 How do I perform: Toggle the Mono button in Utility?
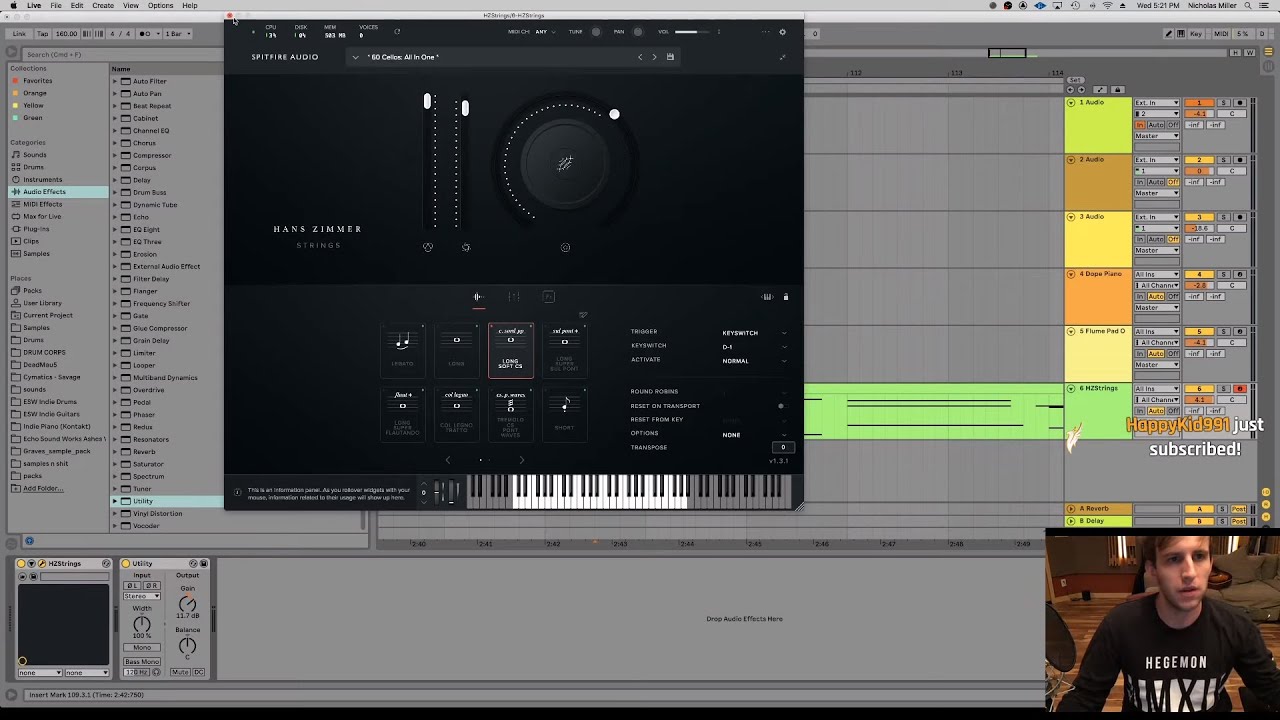(142, 647)
